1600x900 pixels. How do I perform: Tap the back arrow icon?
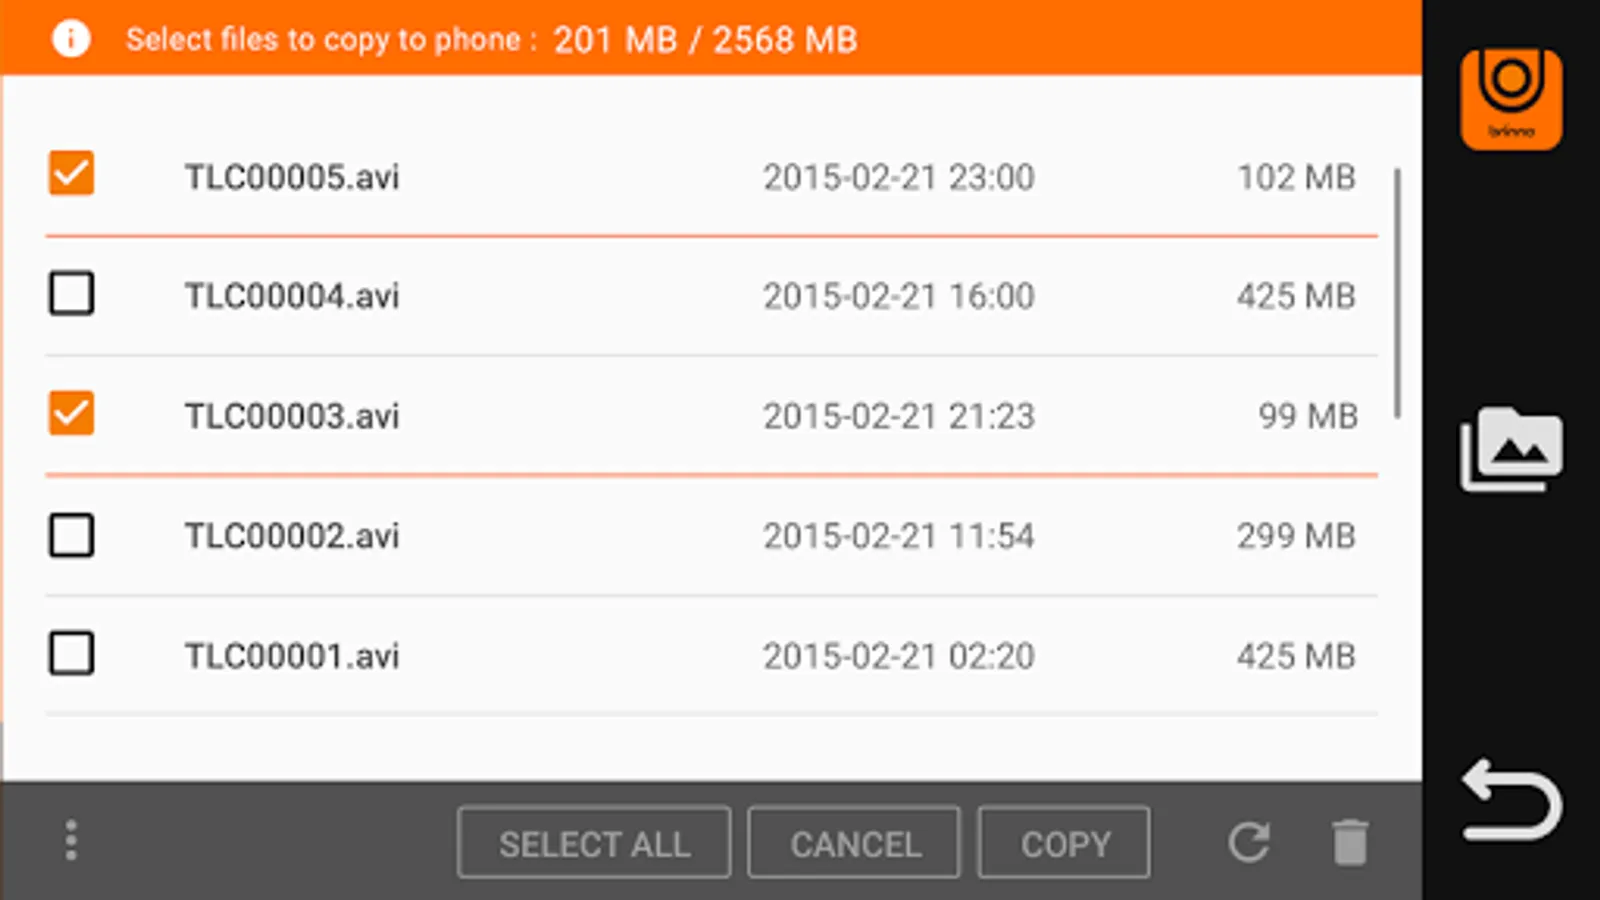[x=1511, y=800]
